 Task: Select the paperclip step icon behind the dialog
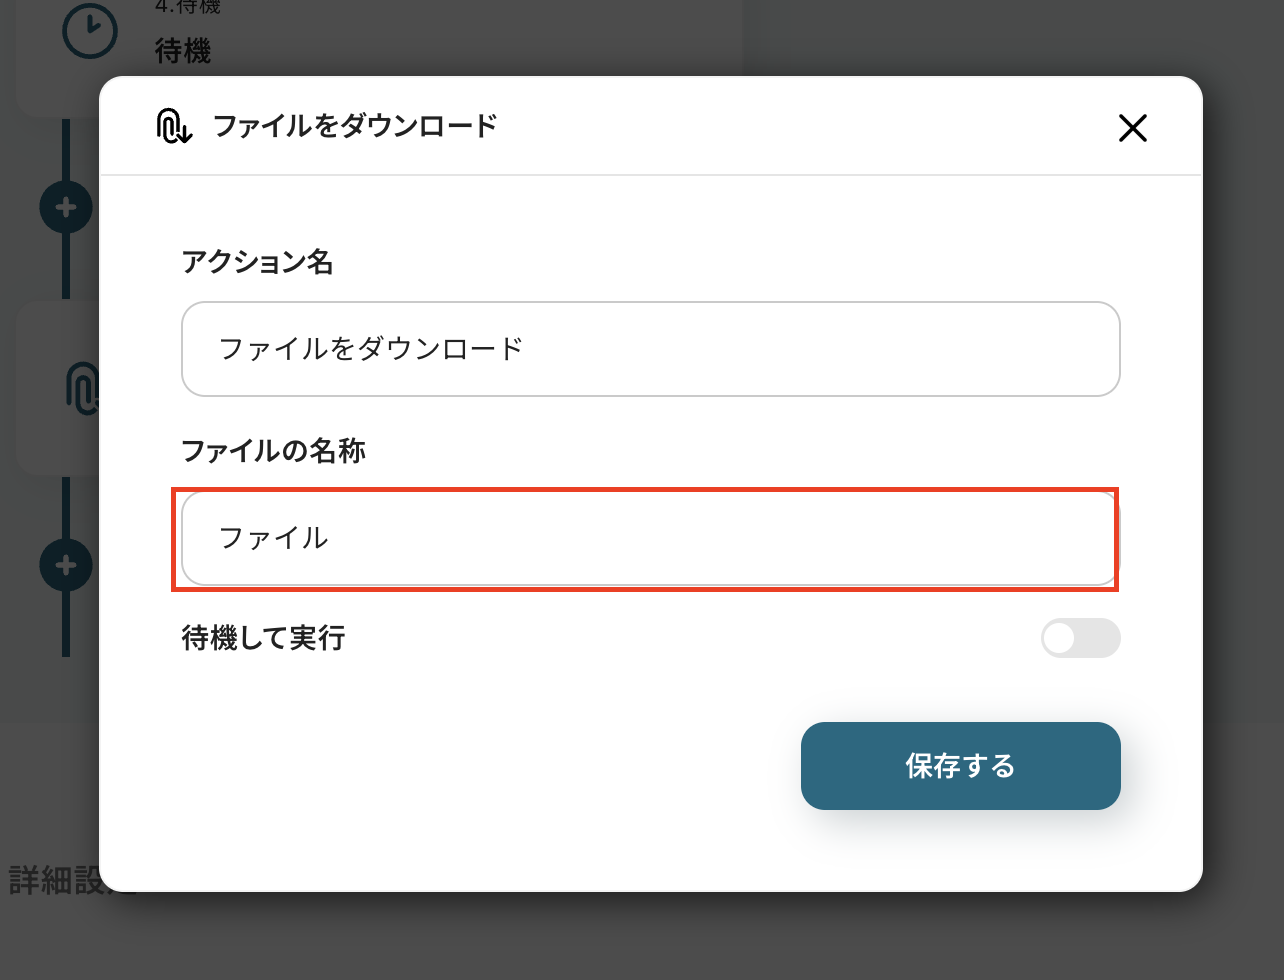coord(82,388)
